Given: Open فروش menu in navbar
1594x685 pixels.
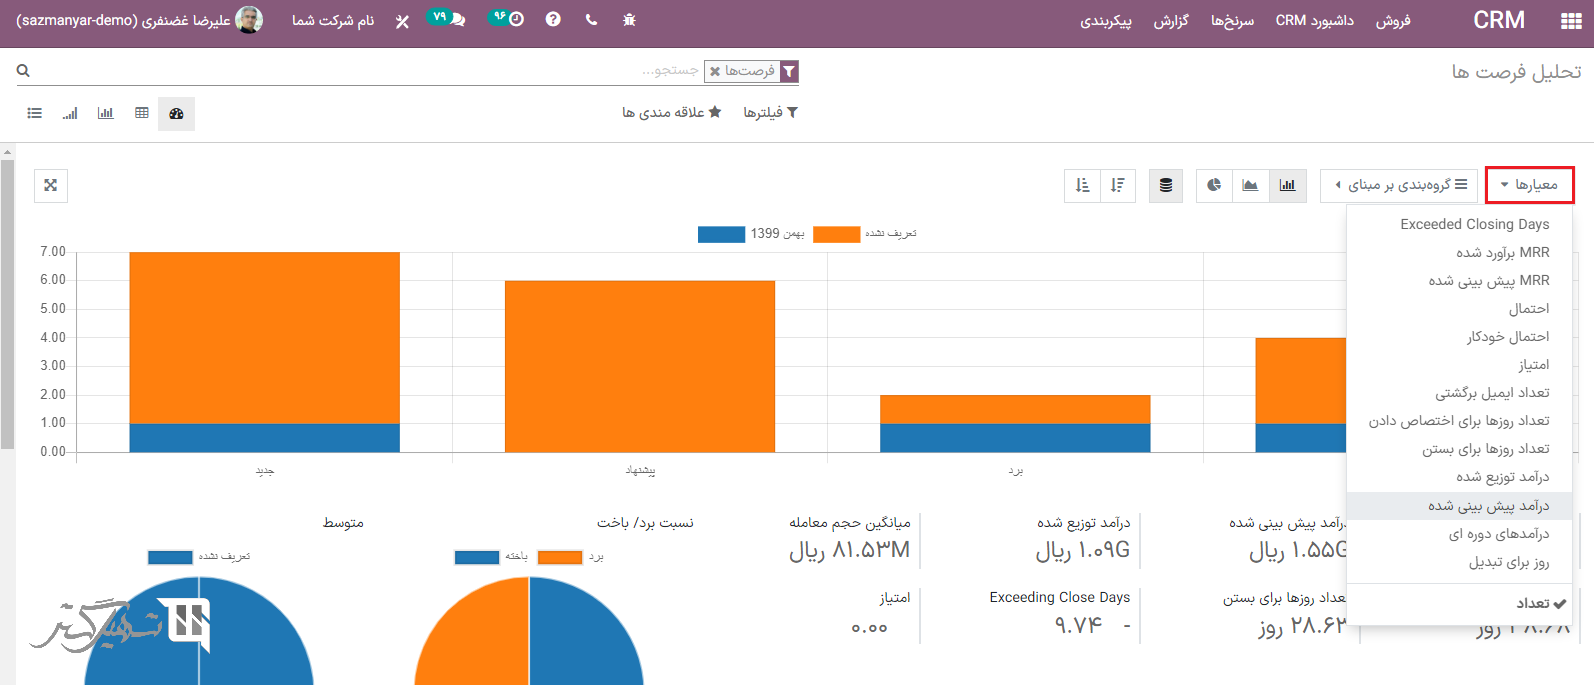Looking at the screenshot, I should coord(1393,20).
